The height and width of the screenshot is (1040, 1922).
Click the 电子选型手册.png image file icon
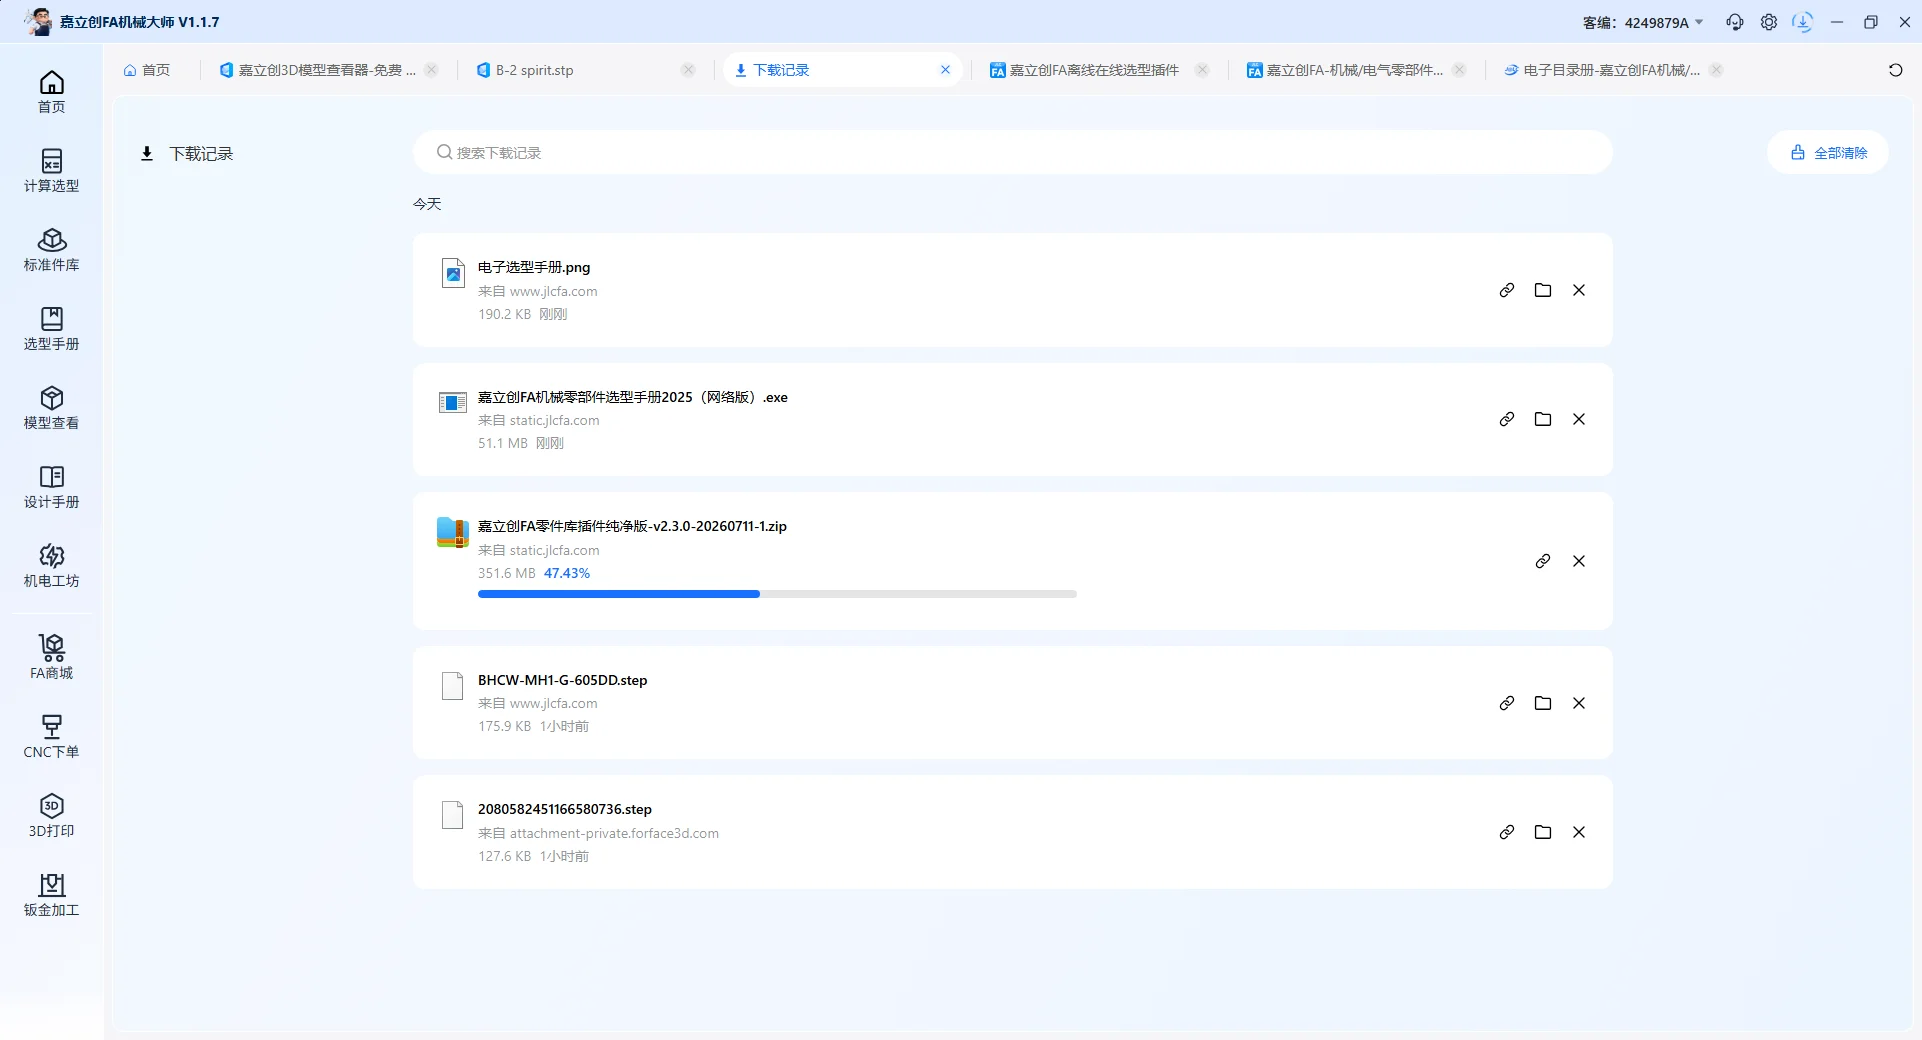click(x=453, y=272)
